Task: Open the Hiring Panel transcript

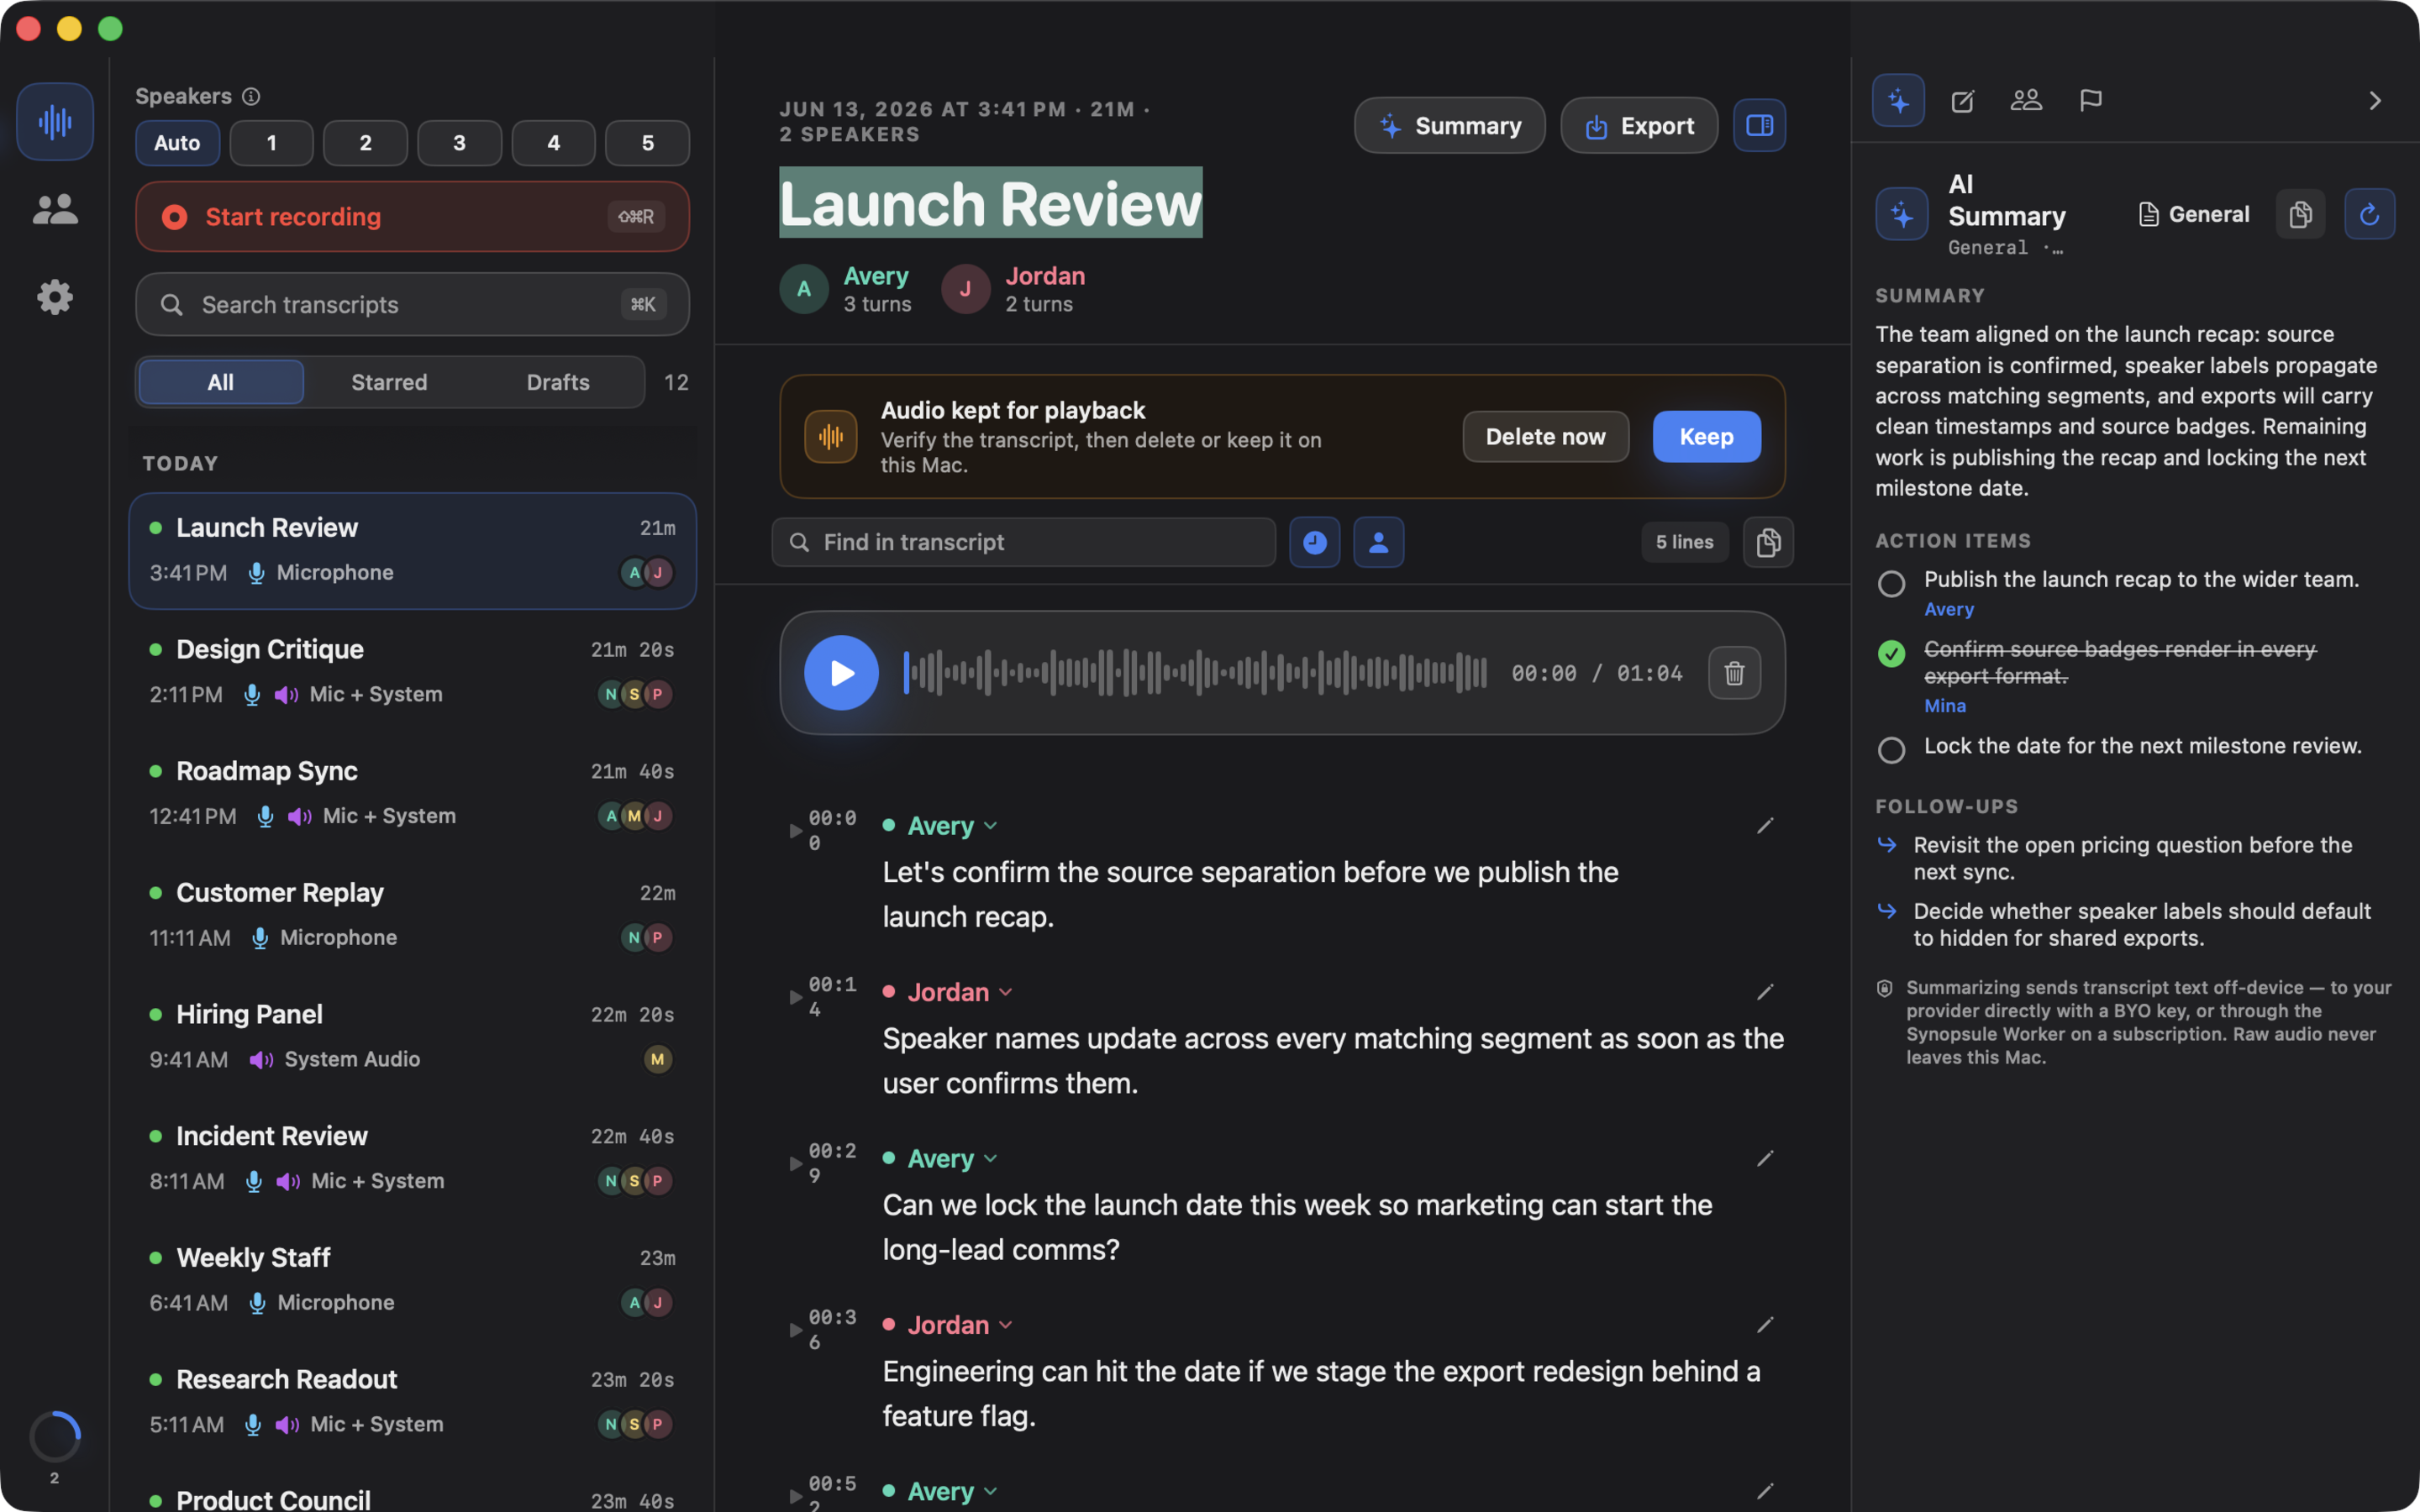Action: (412, 1037)
